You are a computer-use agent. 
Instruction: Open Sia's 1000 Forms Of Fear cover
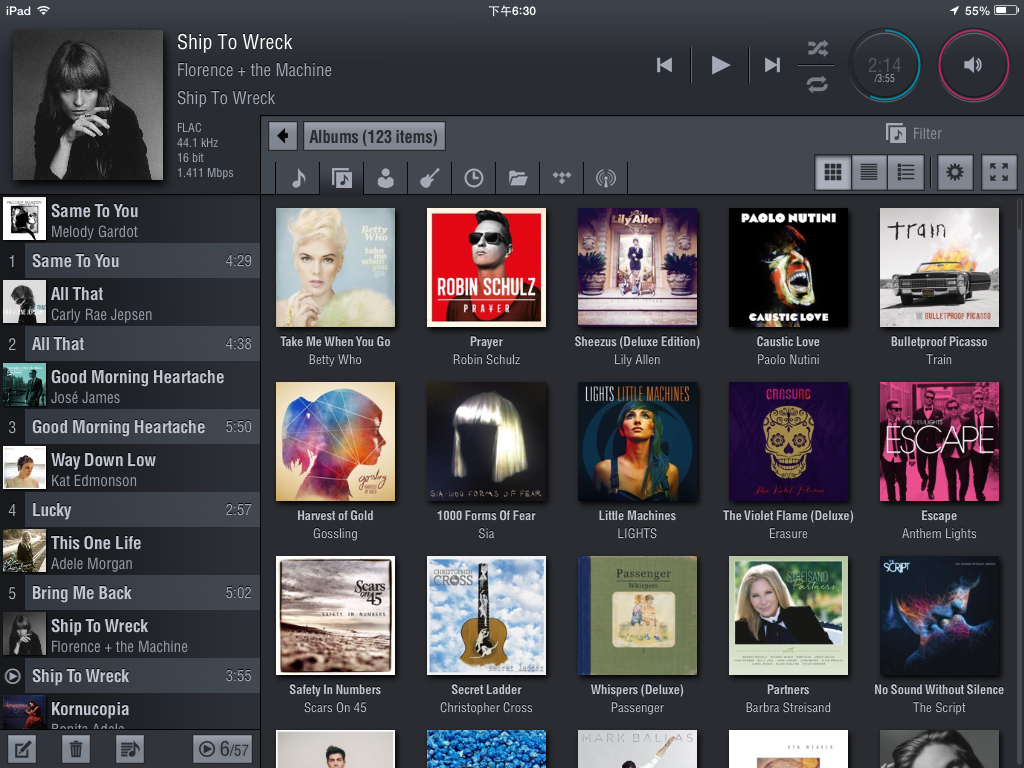(487, 441)
